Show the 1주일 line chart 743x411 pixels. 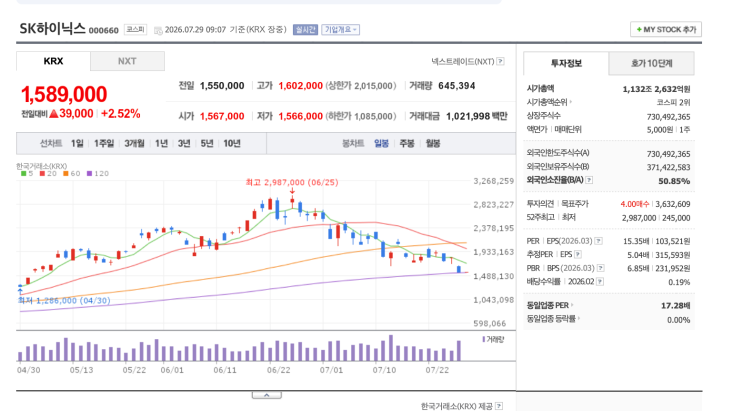tap(104, 144)
